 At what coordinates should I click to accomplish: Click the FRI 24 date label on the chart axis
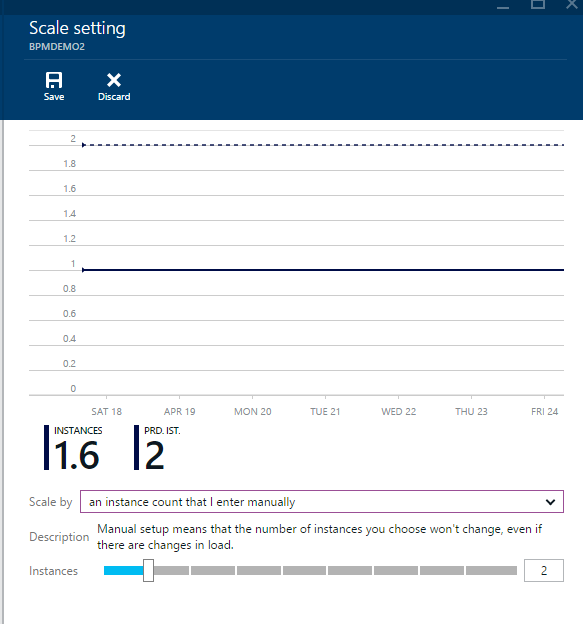coord(544,411)
